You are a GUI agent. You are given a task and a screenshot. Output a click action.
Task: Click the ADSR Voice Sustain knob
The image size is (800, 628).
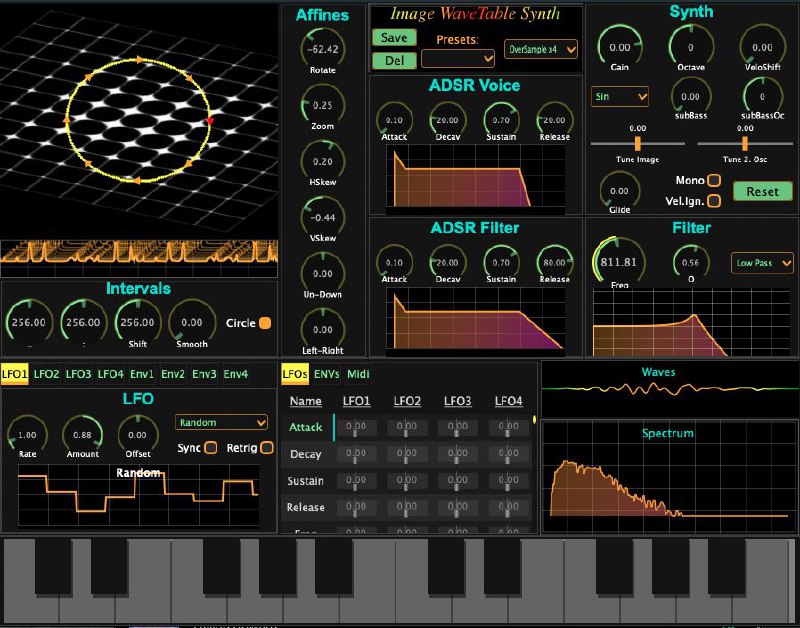tap(501, 120)
